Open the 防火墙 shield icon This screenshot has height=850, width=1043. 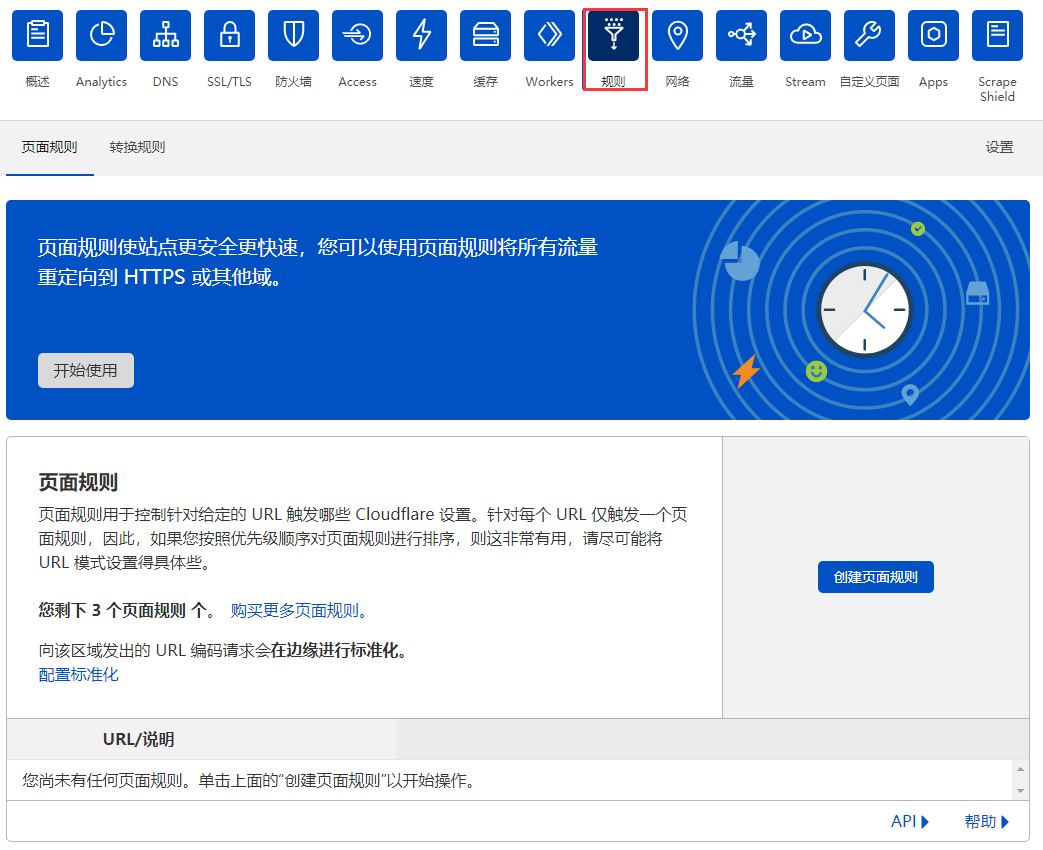(x=293, y=35)
